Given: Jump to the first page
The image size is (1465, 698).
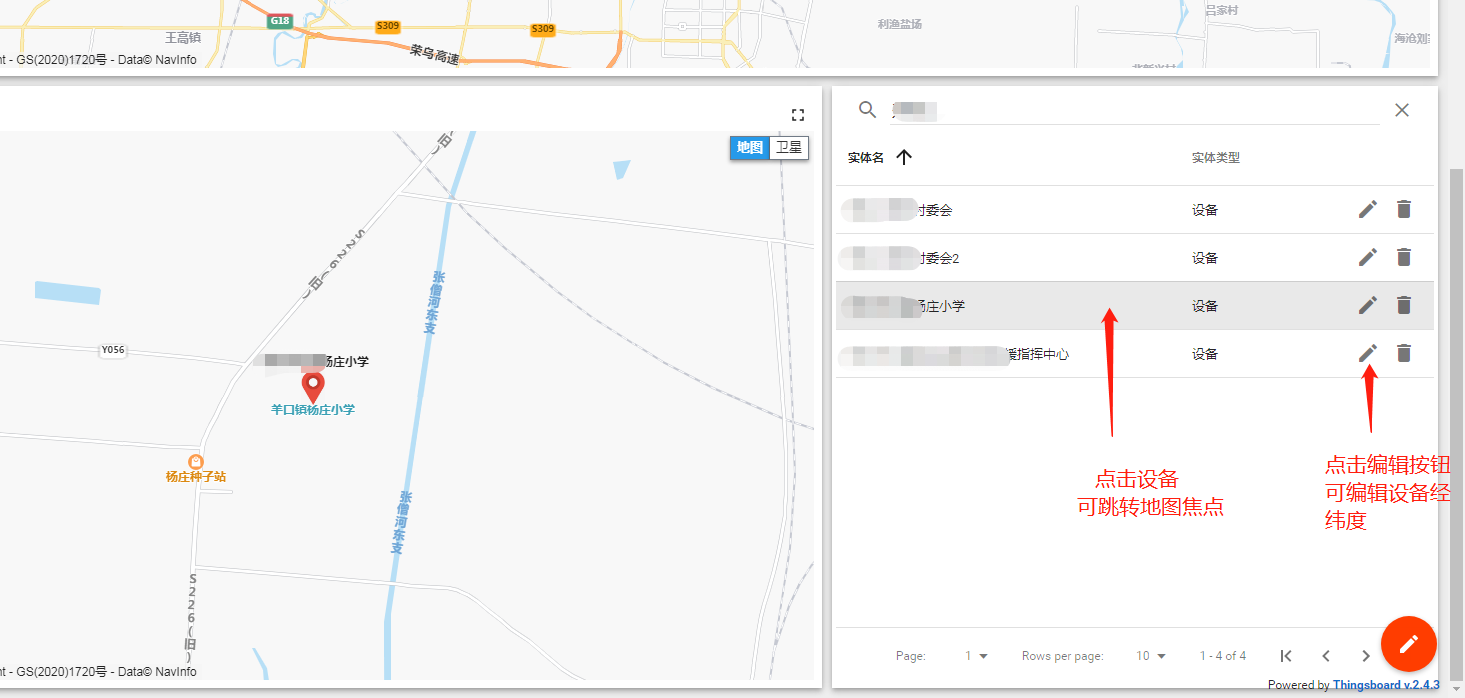Looking at the screenshot, I should click(1286, 656).
